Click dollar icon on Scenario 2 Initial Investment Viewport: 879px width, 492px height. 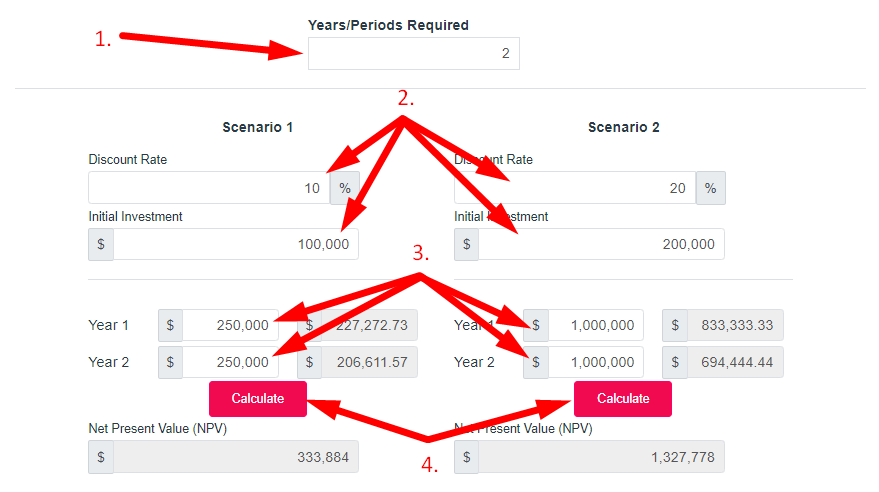tap(466, 244)
